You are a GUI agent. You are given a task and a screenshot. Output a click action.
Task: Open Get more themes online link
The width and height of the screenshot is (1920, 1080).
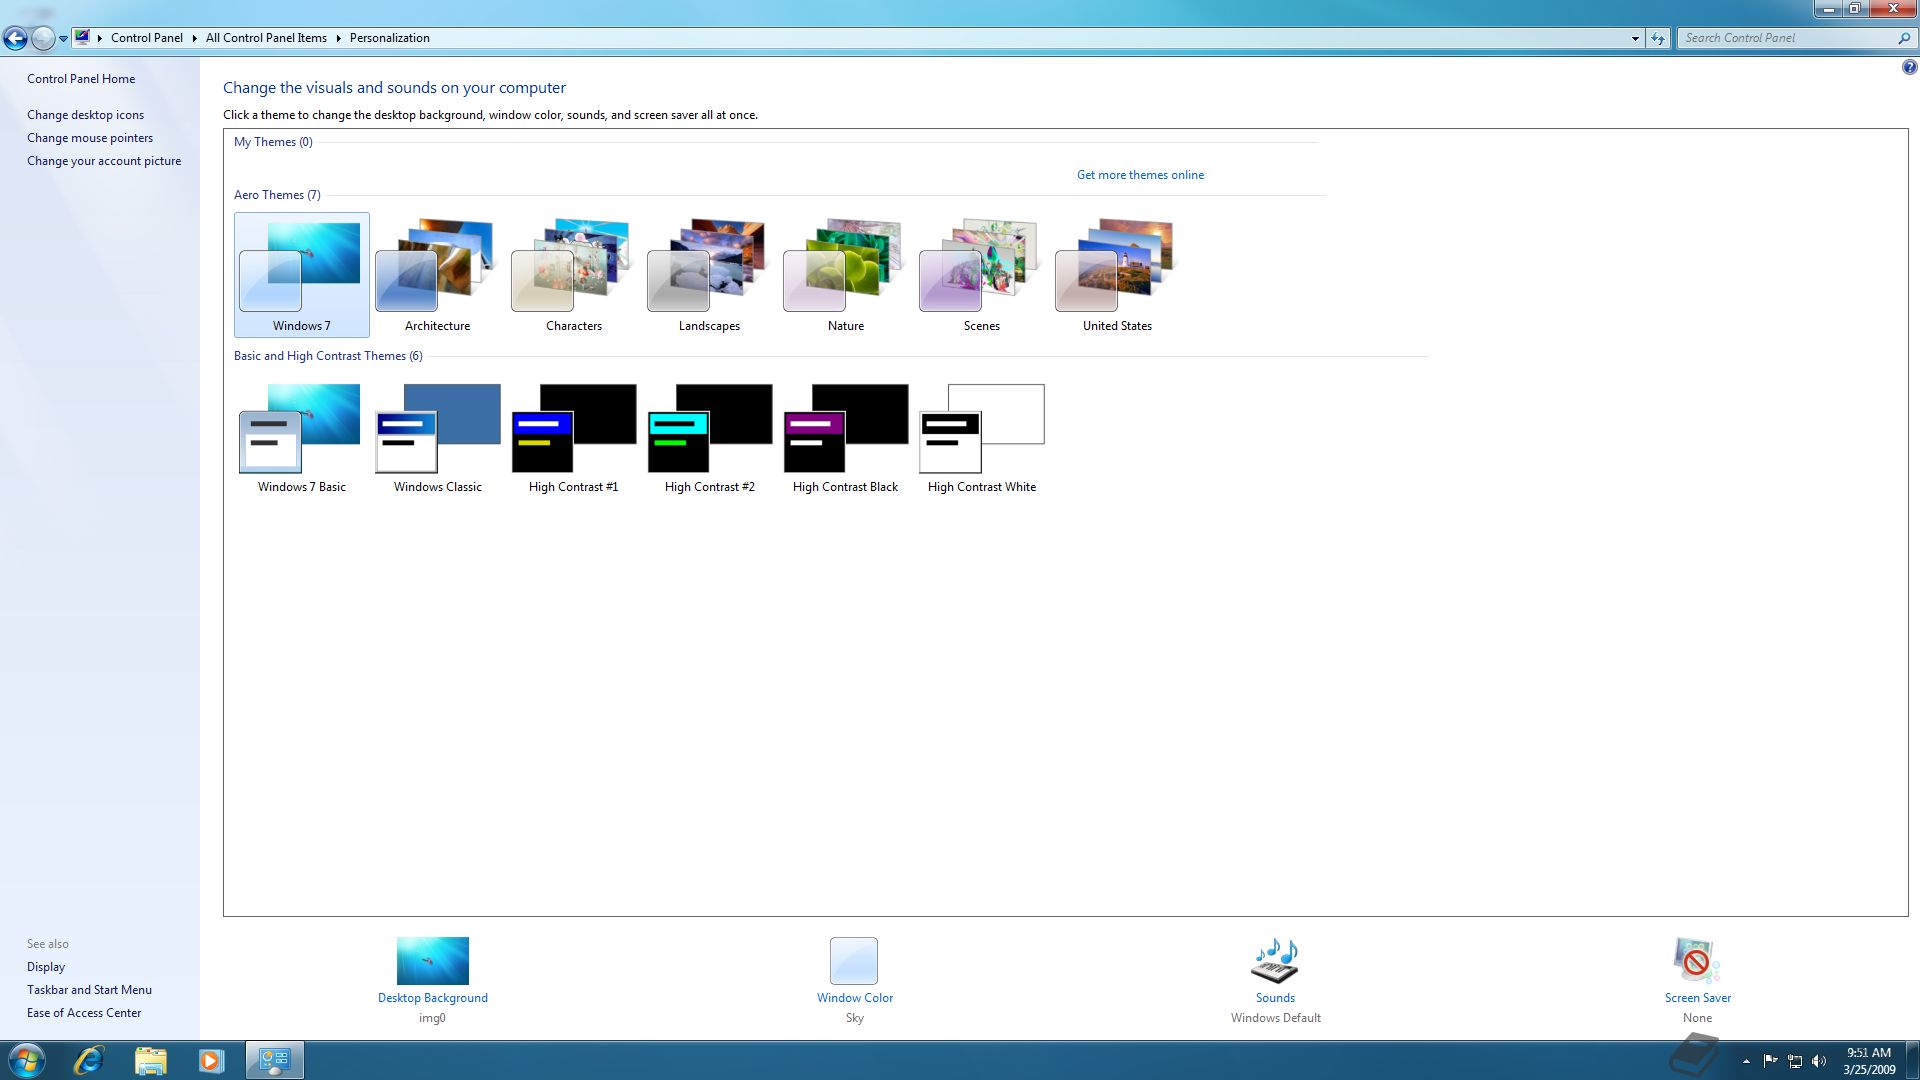click(x=1140, y=175)
